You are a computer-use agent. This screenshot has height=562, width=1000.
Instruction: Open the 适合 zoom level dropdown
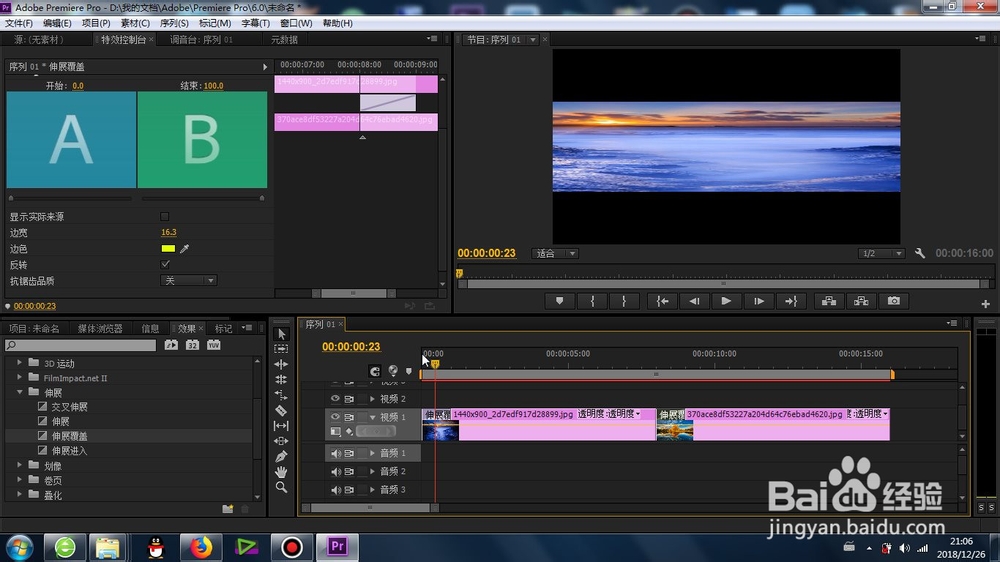point(554,254)
